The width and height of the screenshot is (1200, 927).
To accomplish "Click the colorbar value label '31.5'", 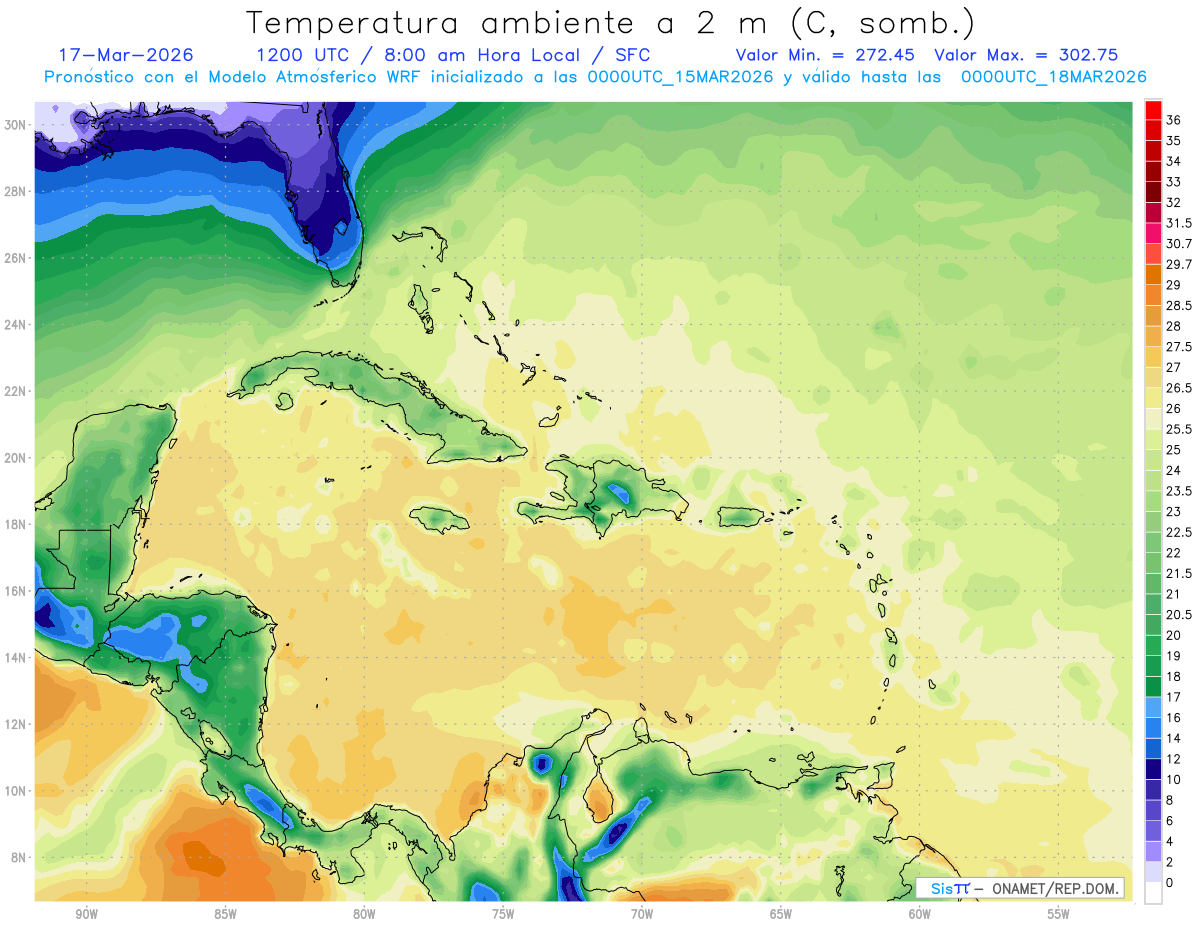I will (x=1179, y=223).
